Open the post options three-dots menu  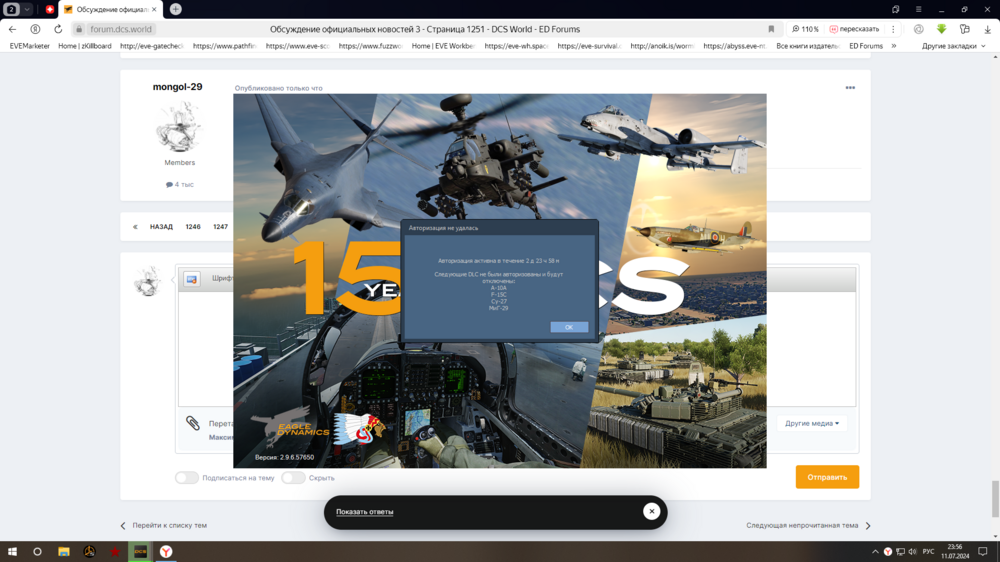[x=850, y=88]
